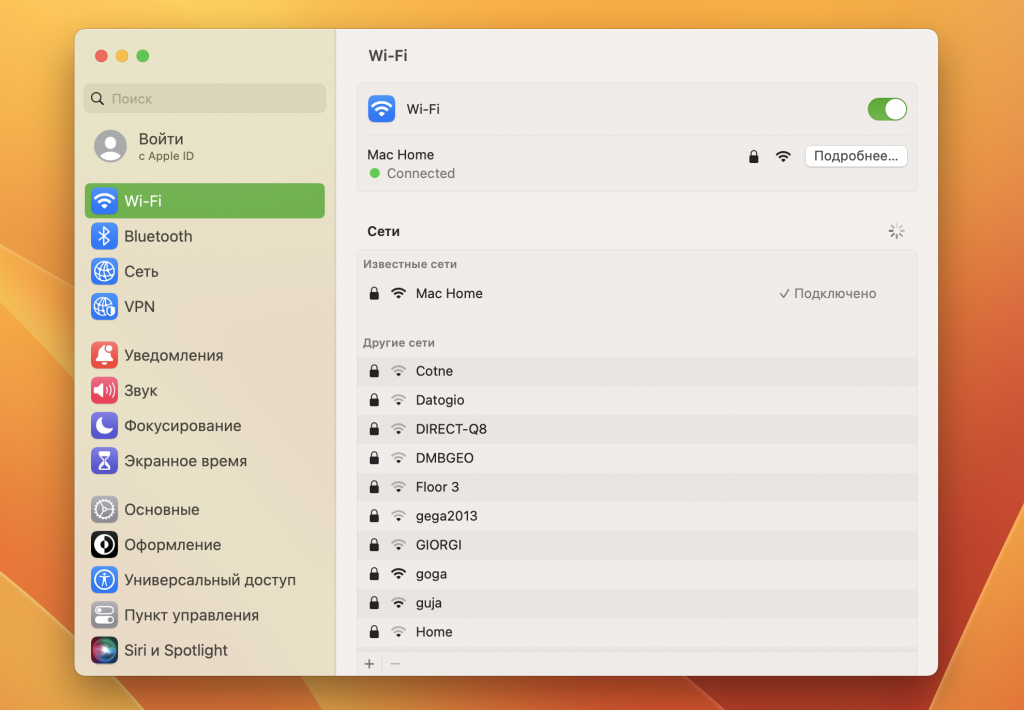
Task: Click the Bluetooth icon in sidebar
Action: (x=104, y=236)
